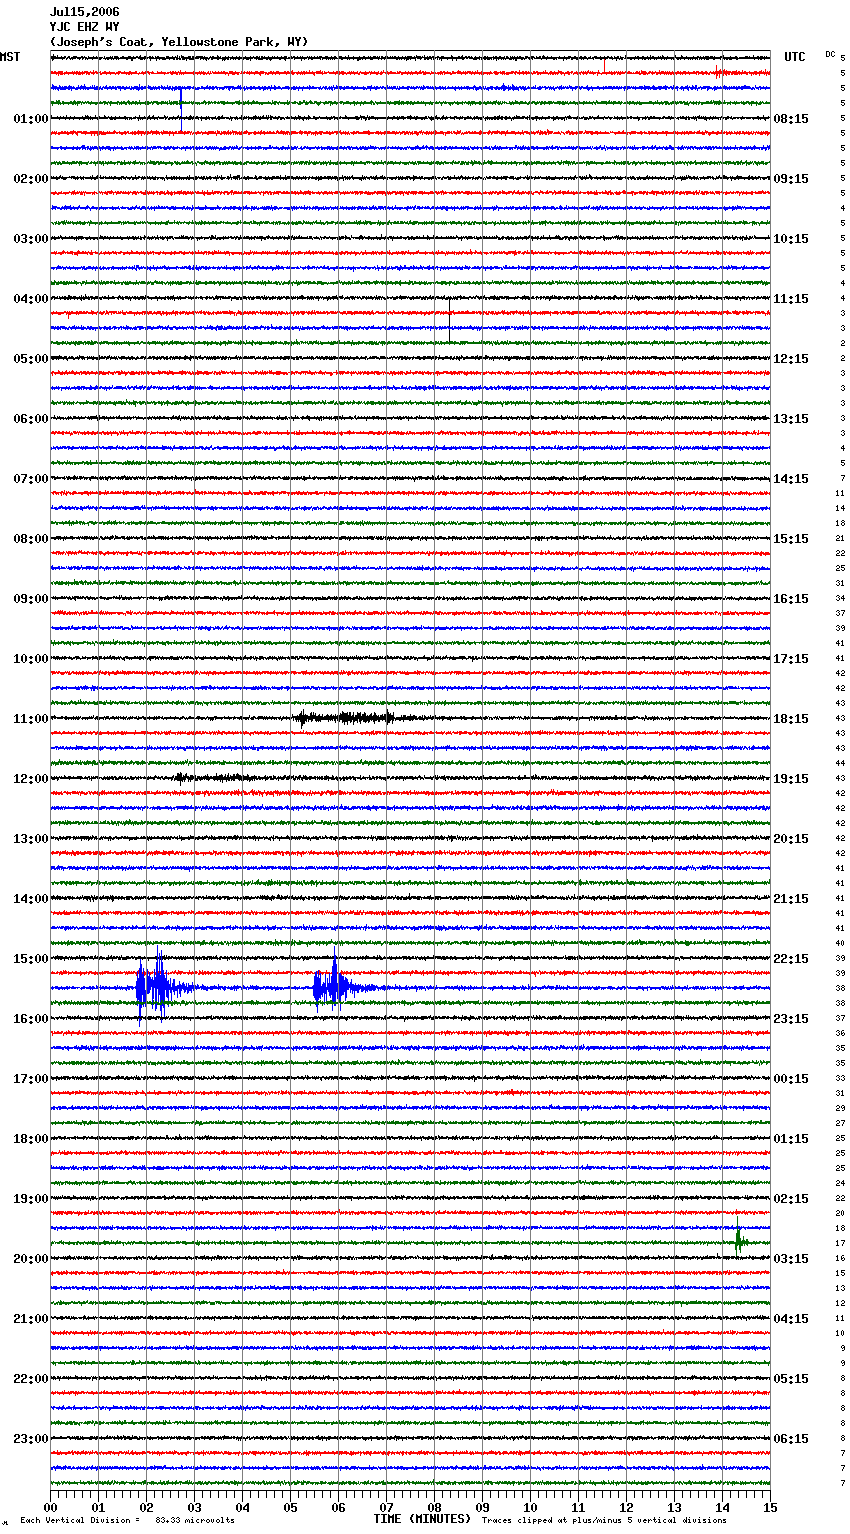Screen dimensions: 850x1534
Task: Select minute tick label 03 on bottom axis
Action: point(195,1507)
